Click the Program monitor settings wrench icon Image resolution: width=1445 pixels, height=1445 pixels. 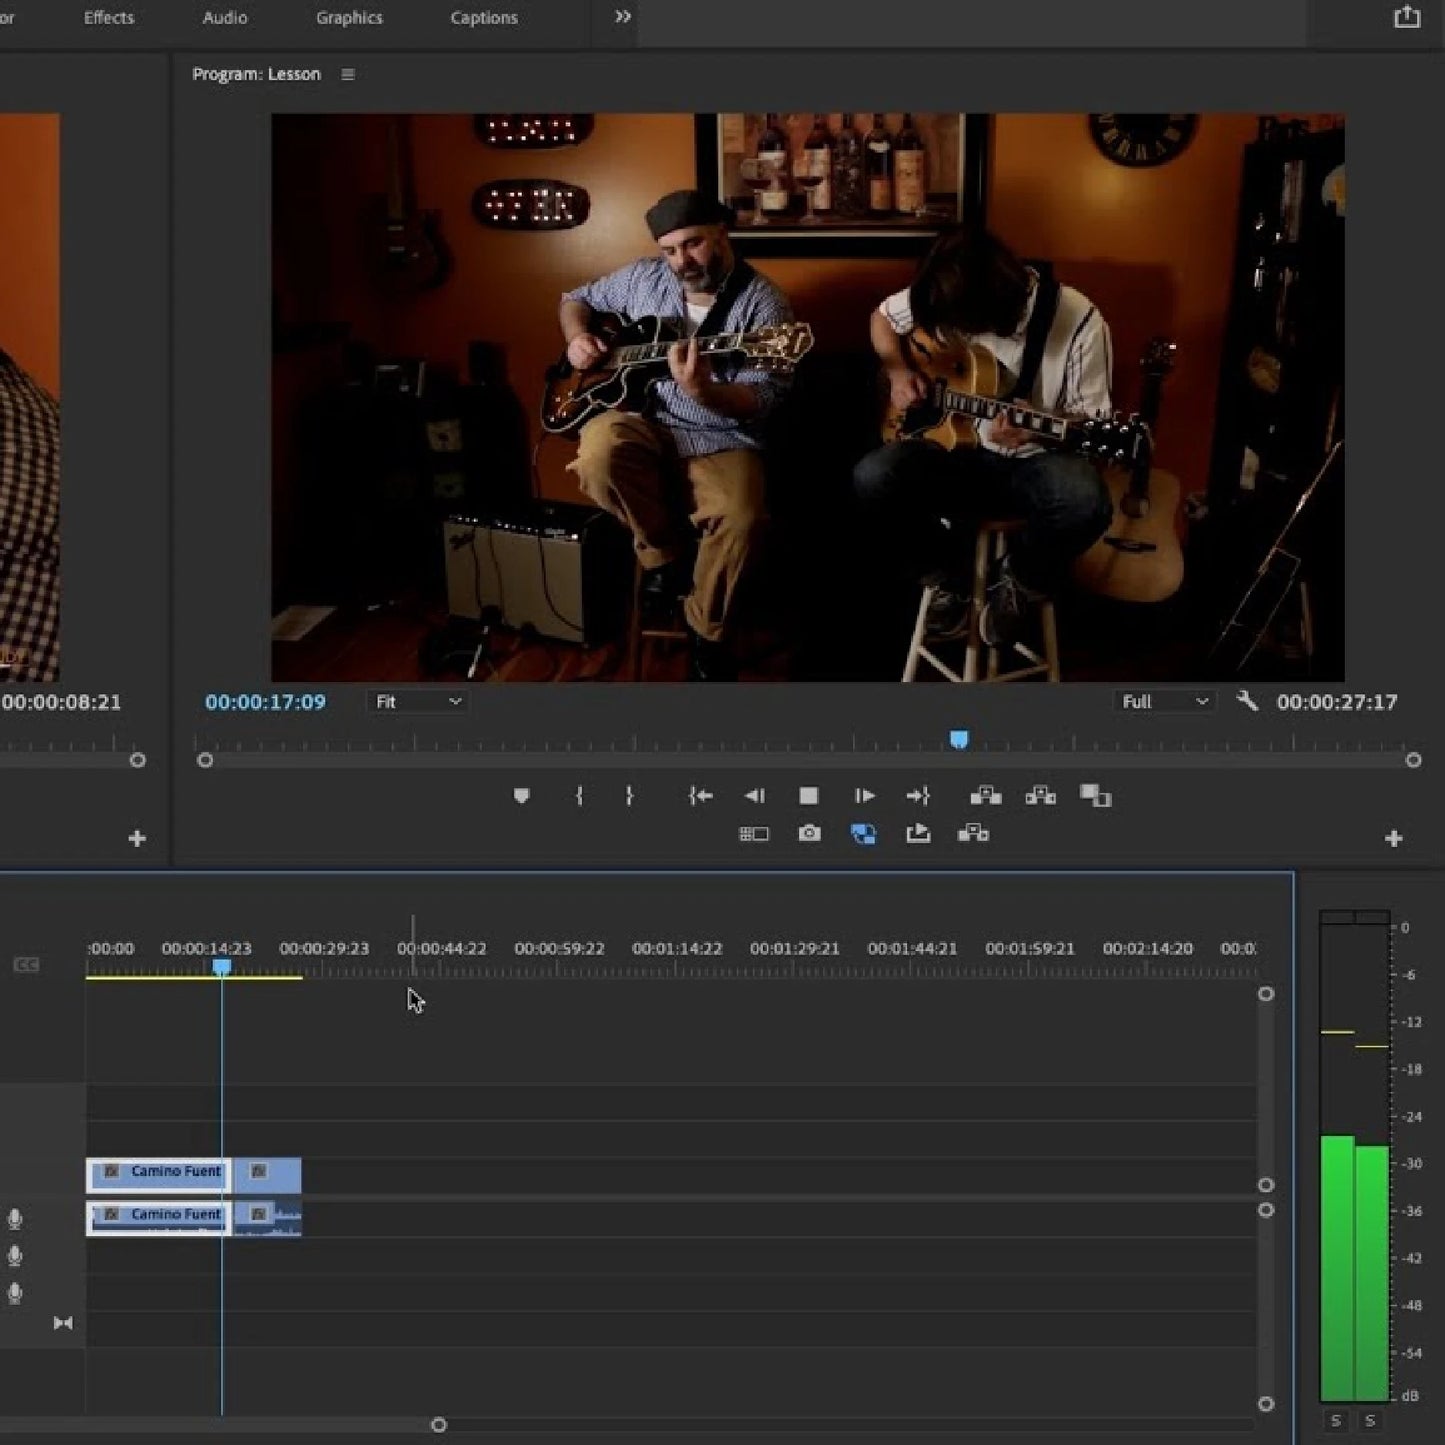[1247, 701]
